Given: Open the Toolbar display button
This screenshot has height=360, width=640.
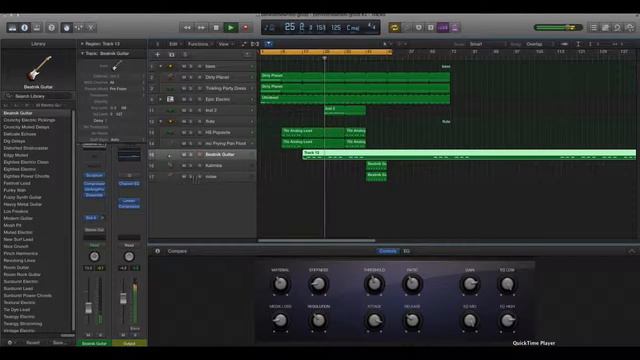Looking at the screenshot, I should tap(37, 28).
